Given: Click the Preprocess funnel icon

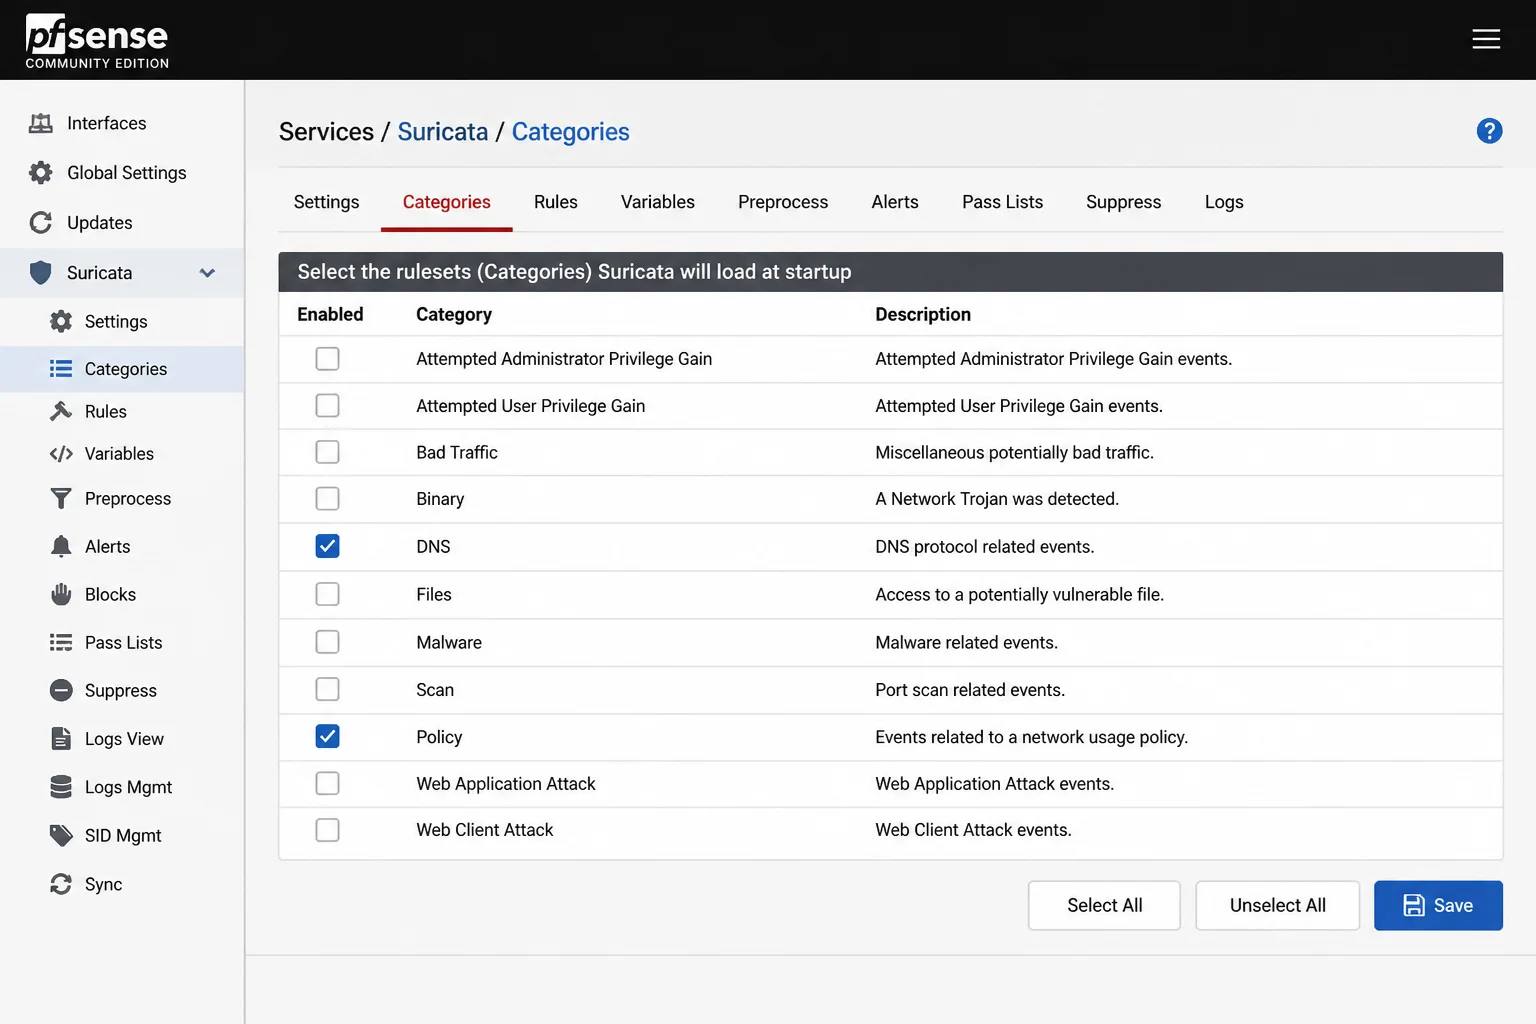Looking at the screenshot, I should click(61, 498).
